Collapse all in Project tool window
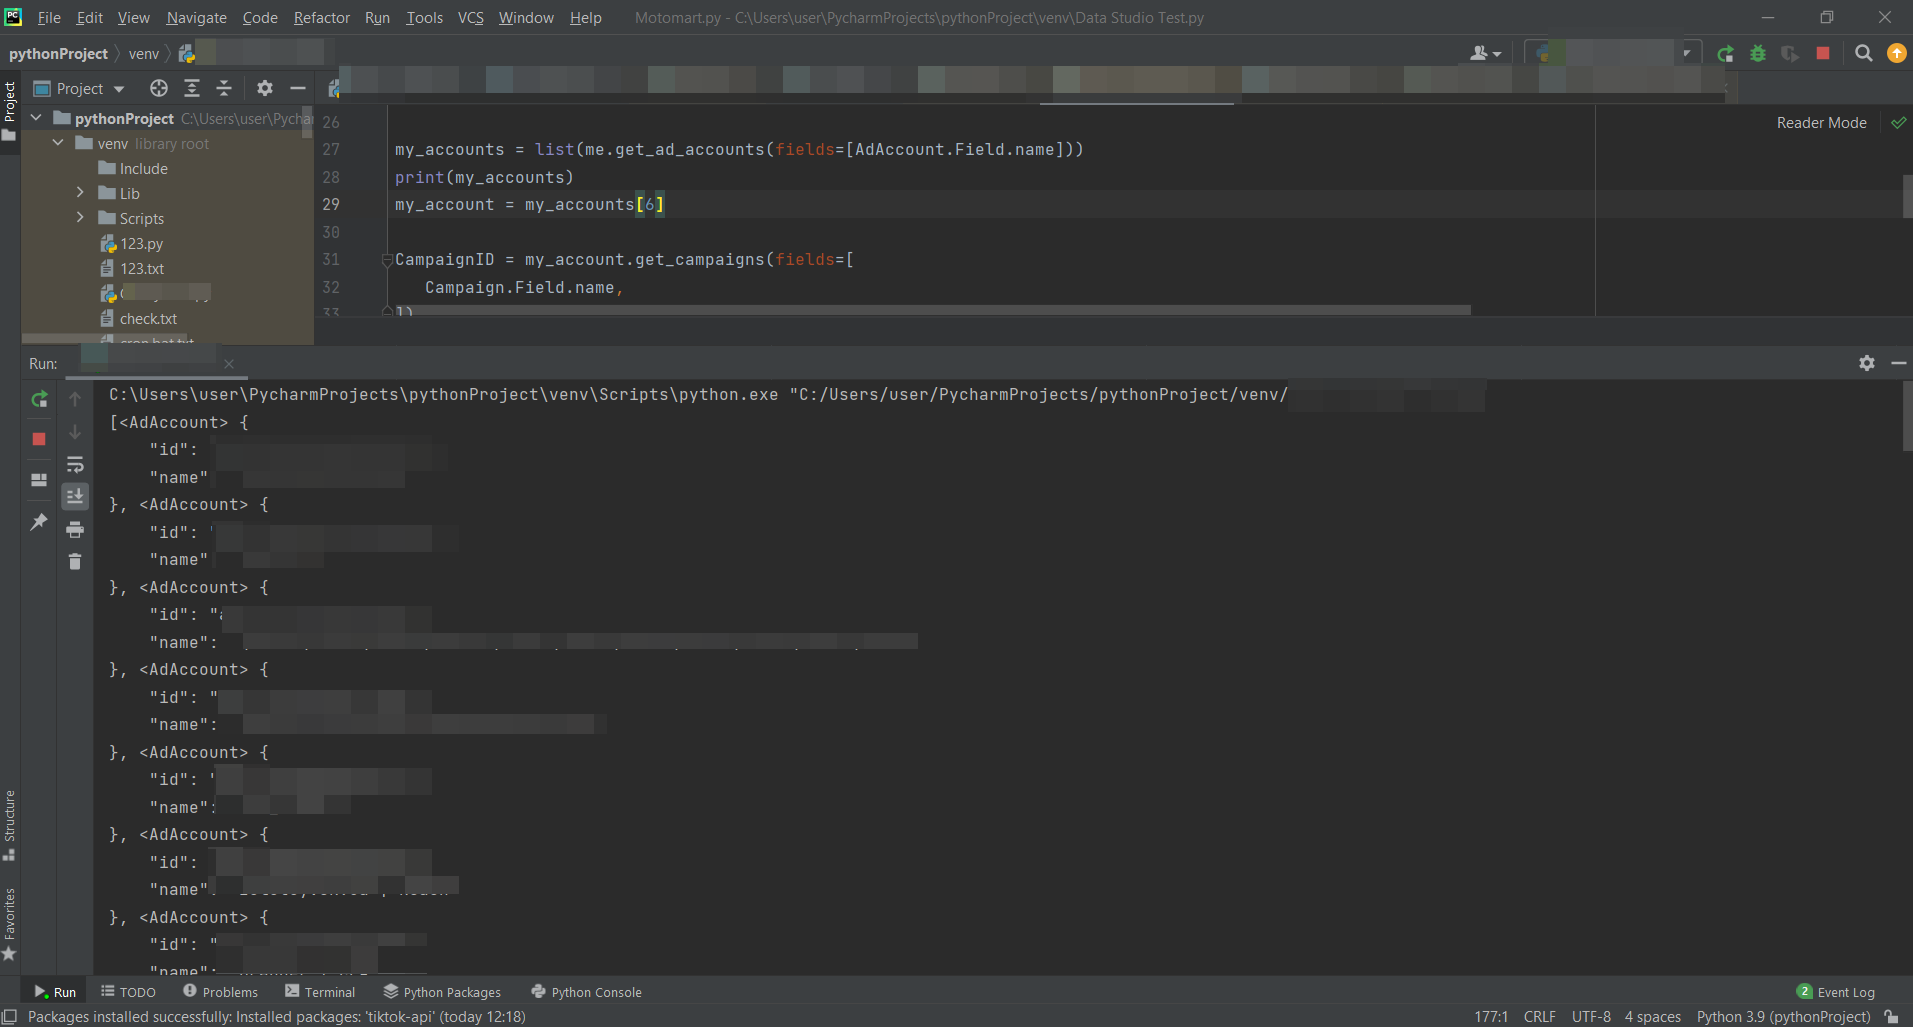1913x1027 pixels. [224, 89]
